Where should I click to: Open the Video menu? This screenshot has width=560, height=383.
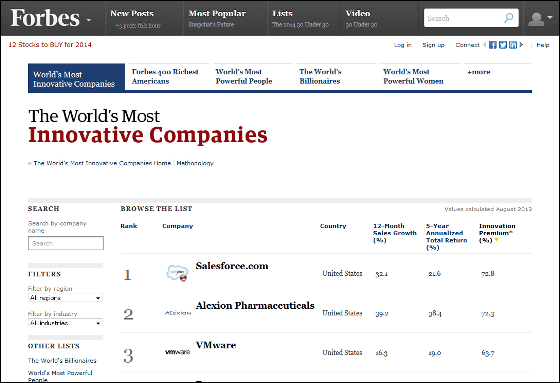click(358, 14)
